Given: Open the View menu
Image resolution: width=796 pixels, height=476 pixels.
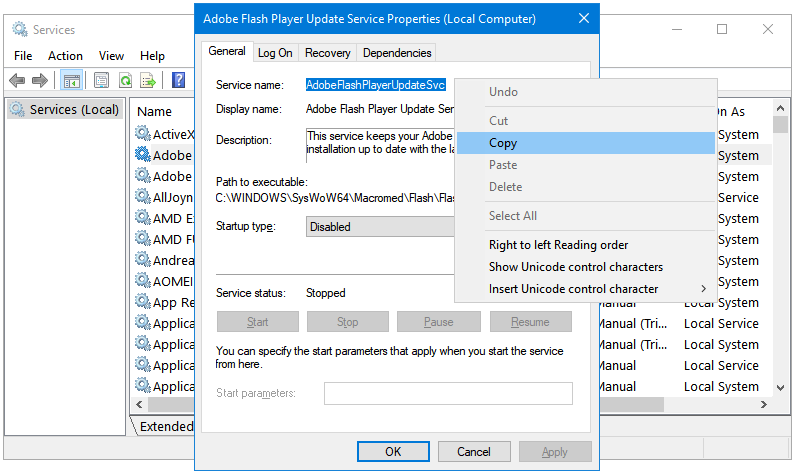Looking at the screenshot, I should [111, 56].
